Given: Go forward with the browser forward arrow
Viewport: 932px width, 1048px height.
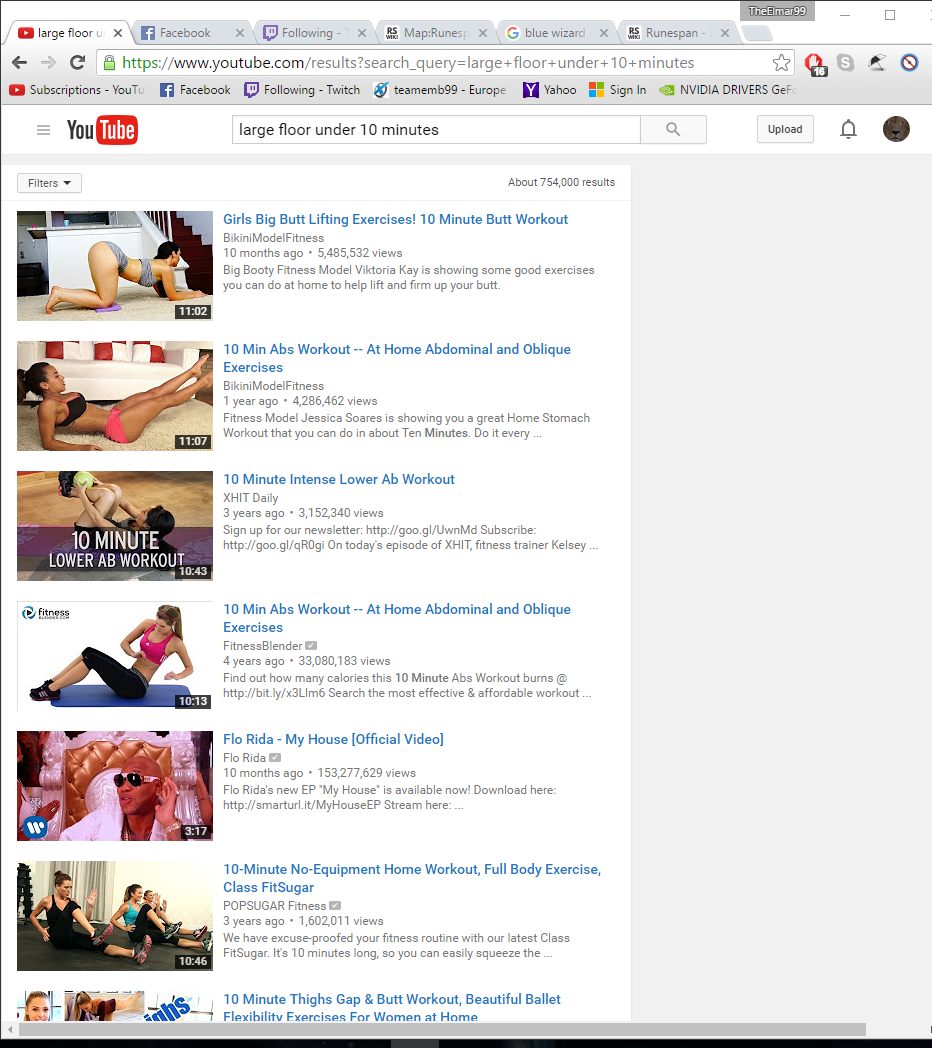Looking at the screenshot, I should tap(48, 63).
